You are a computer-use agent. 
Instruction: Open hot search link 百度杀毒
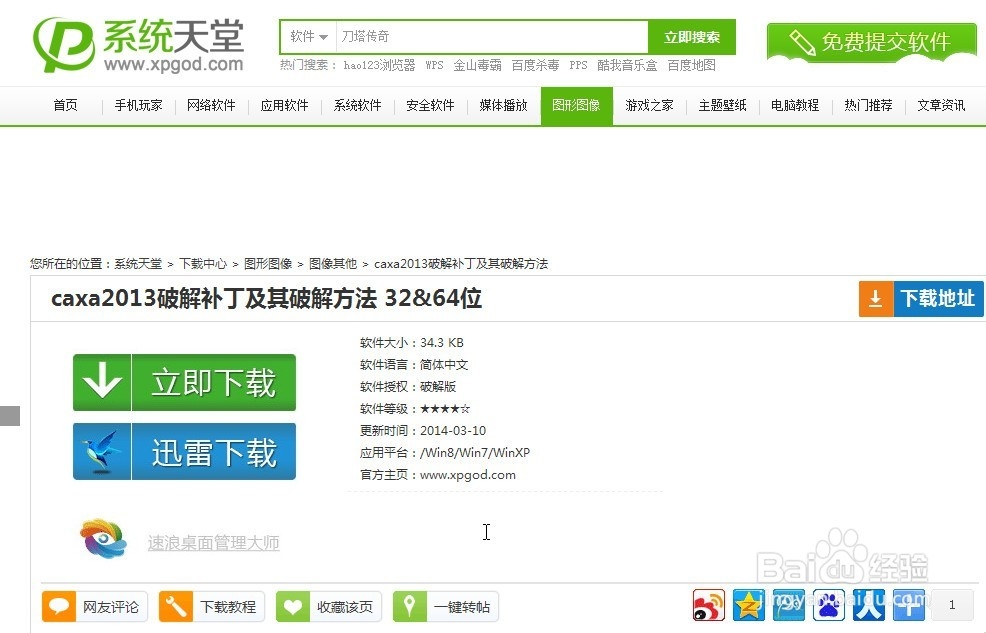(x=535, y=65)
